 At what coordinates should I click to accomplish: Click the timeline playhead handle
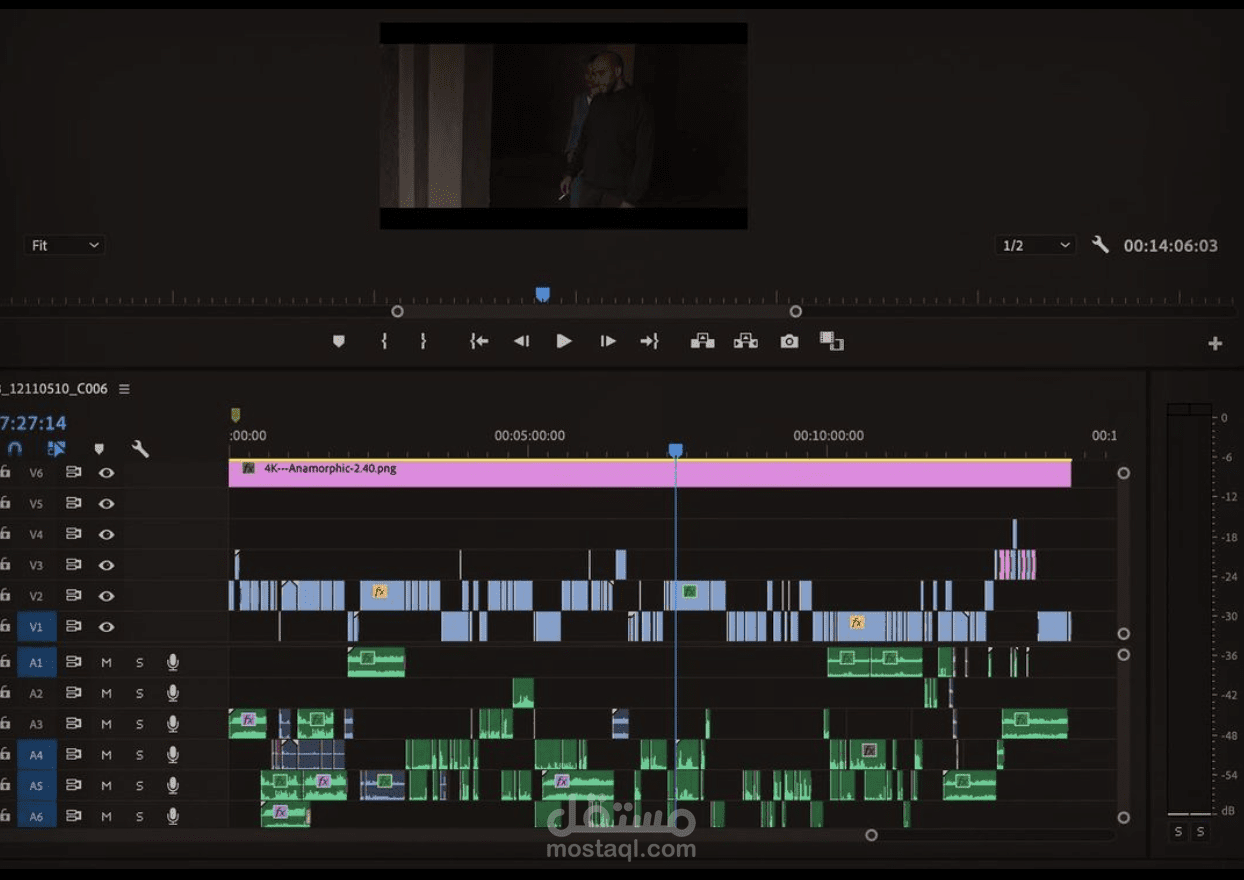click(675, 451)
